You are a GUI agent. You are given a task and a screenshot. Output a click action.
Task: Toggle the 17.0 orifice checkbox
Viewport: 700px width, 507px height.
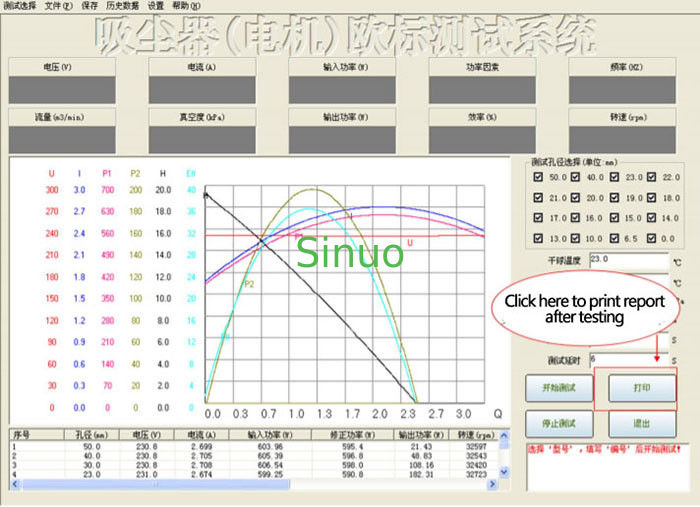(537, 217)
